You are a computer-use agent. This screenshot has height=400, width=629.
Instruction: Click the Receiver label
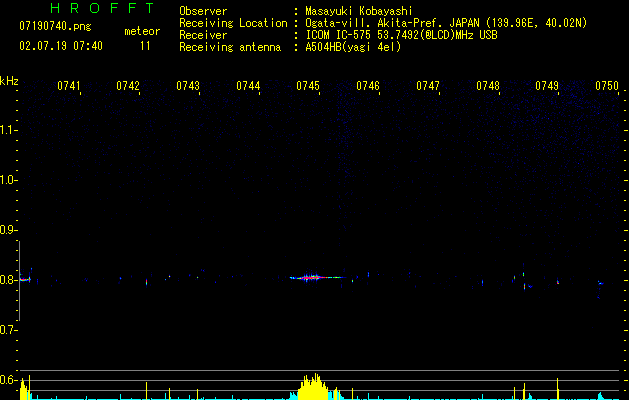[x=203, y=35]
